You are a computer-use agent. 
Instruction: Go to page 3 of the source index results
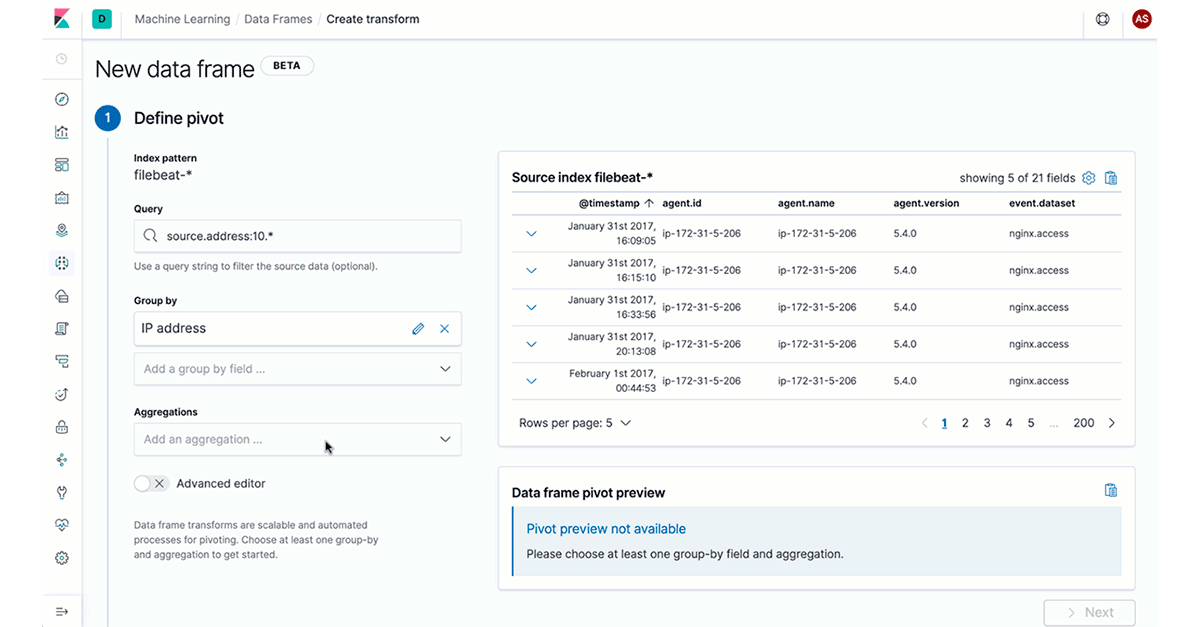point(986,423)
